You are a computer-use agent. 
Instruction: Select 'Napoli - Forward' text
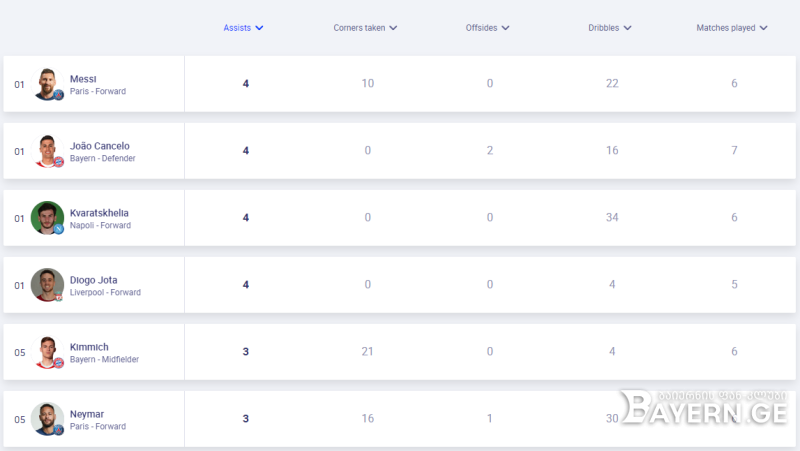(x=100, y=225)
